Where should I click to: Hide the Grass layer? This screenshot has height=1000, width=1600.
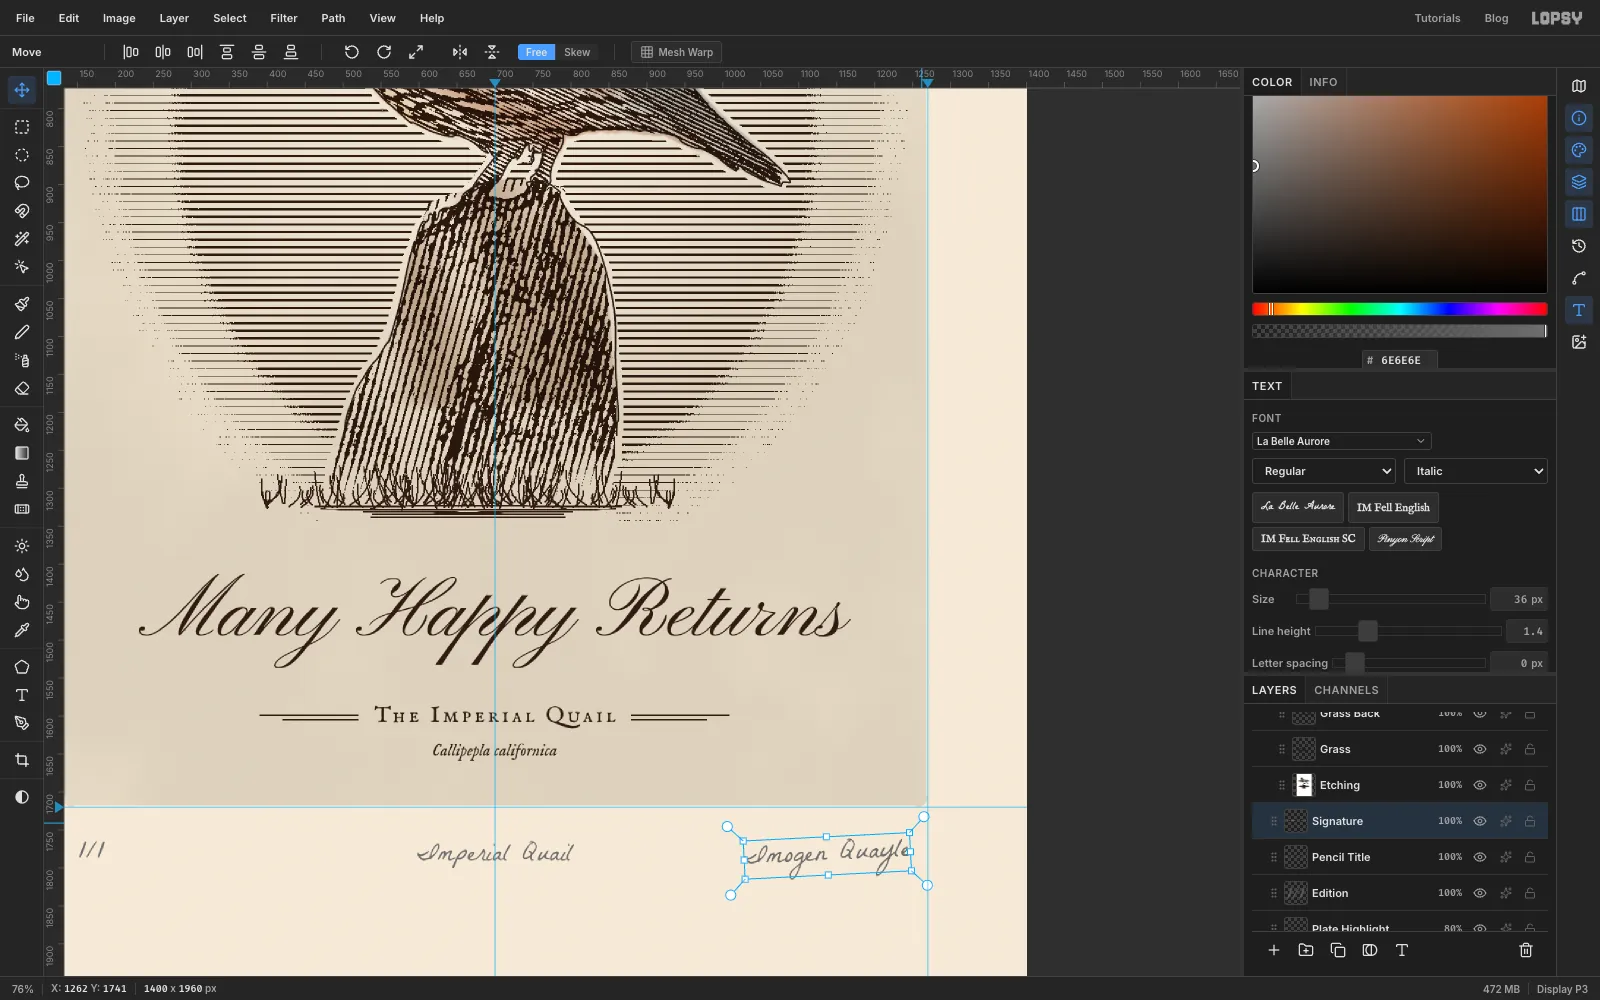tap(1480, 749)
